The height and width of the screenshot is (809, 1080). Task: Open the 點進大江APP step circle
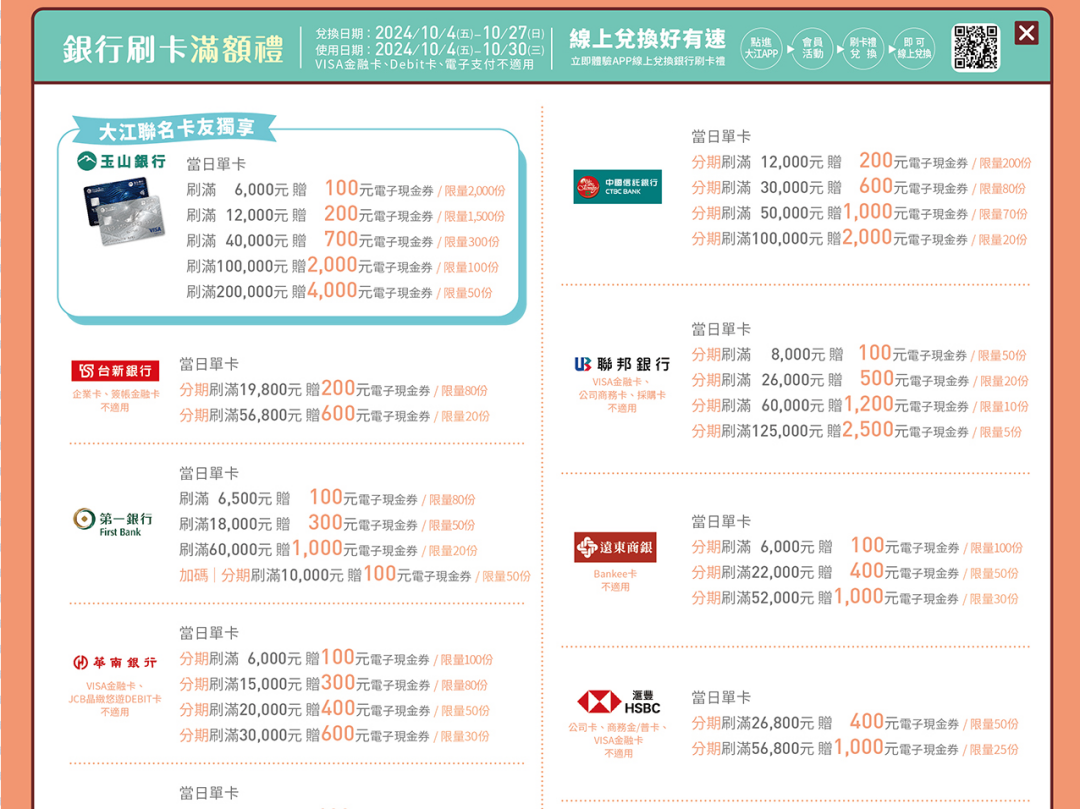(761, 46)
